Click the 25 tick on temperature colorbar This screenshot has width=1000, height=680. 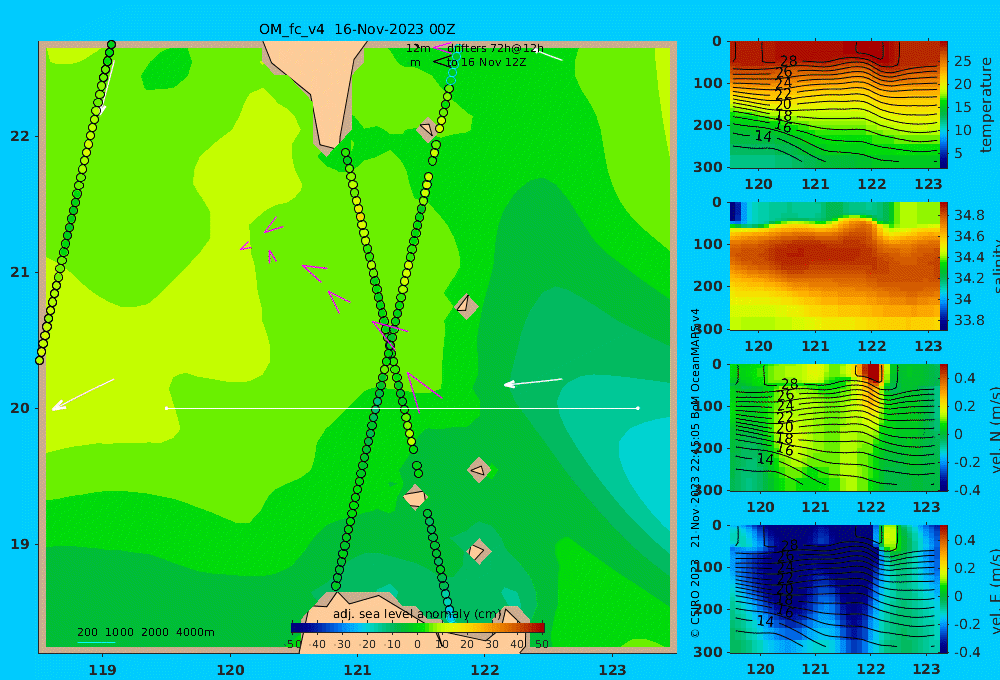(963, 61)
